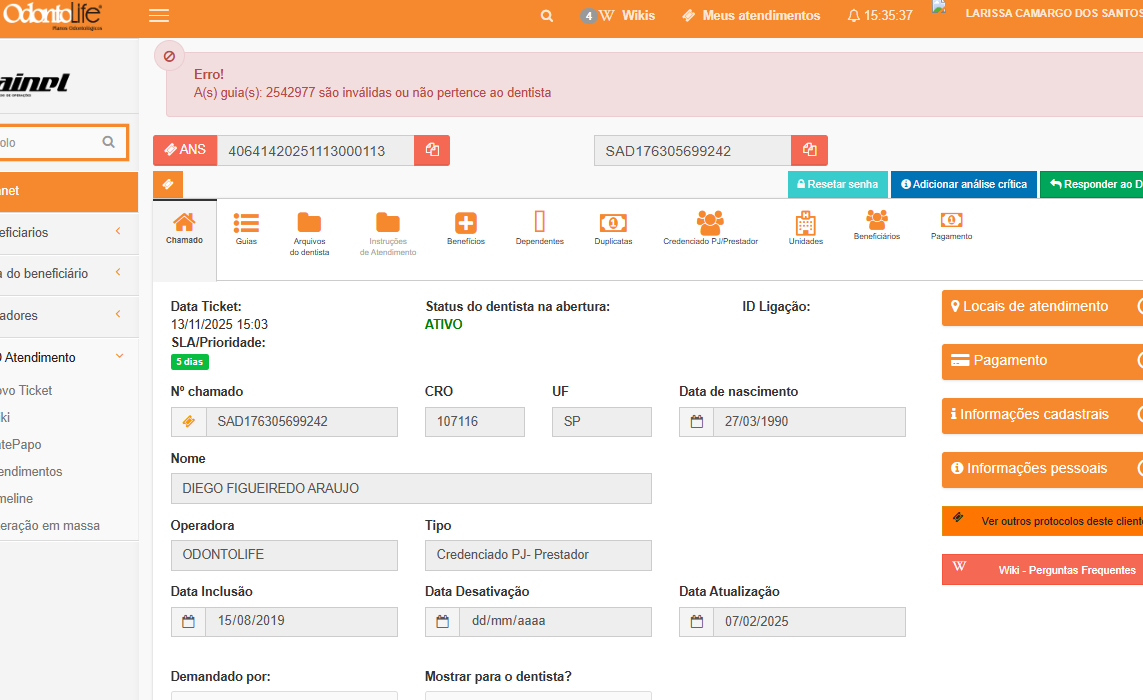Copy the SAD176305699242 ticket code

tap(809, 150)
